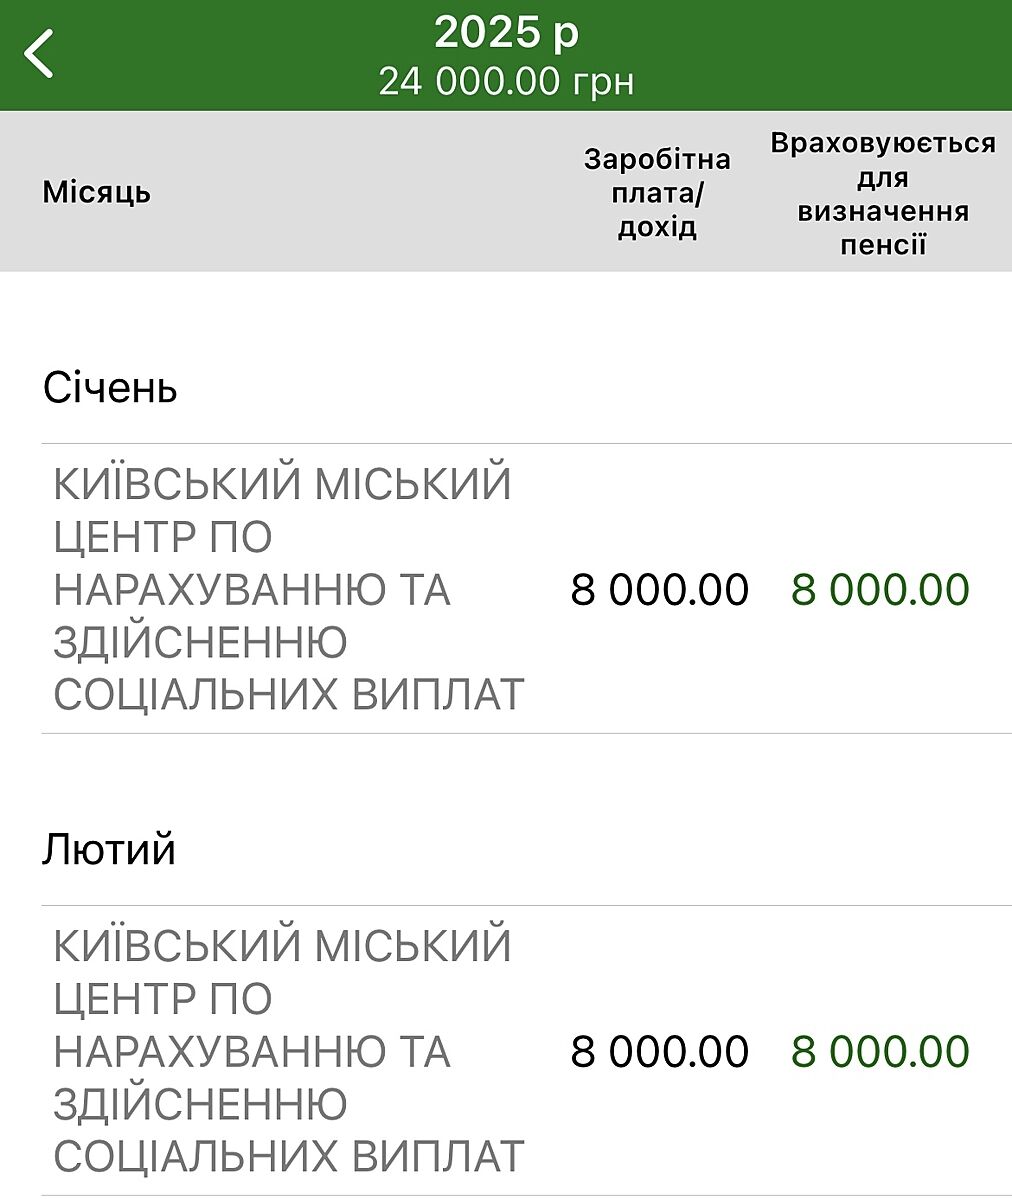Tap "СОЦІАЛЬНИХ ВИПЛАТ" line under Лютий
1012x1200 pixels.
tap(288, 1156)
